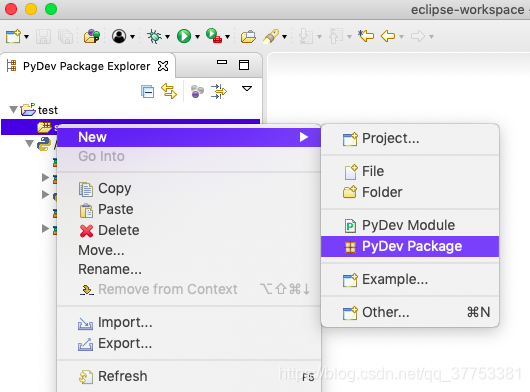This screenshot has width=530, height=392.
Task: Open the PyDev project wizard toolbar icon
Action: tap(92, 36)
